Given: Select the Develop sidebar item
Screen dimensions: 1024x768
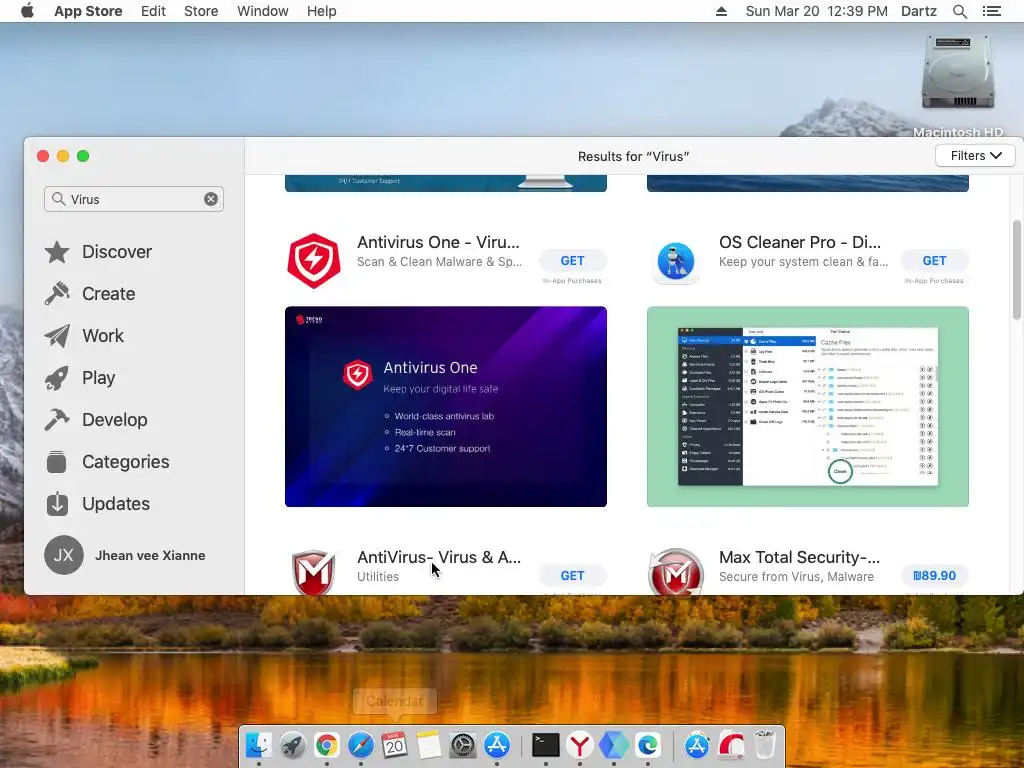Looking at the screenshot, I should (96, 420).
